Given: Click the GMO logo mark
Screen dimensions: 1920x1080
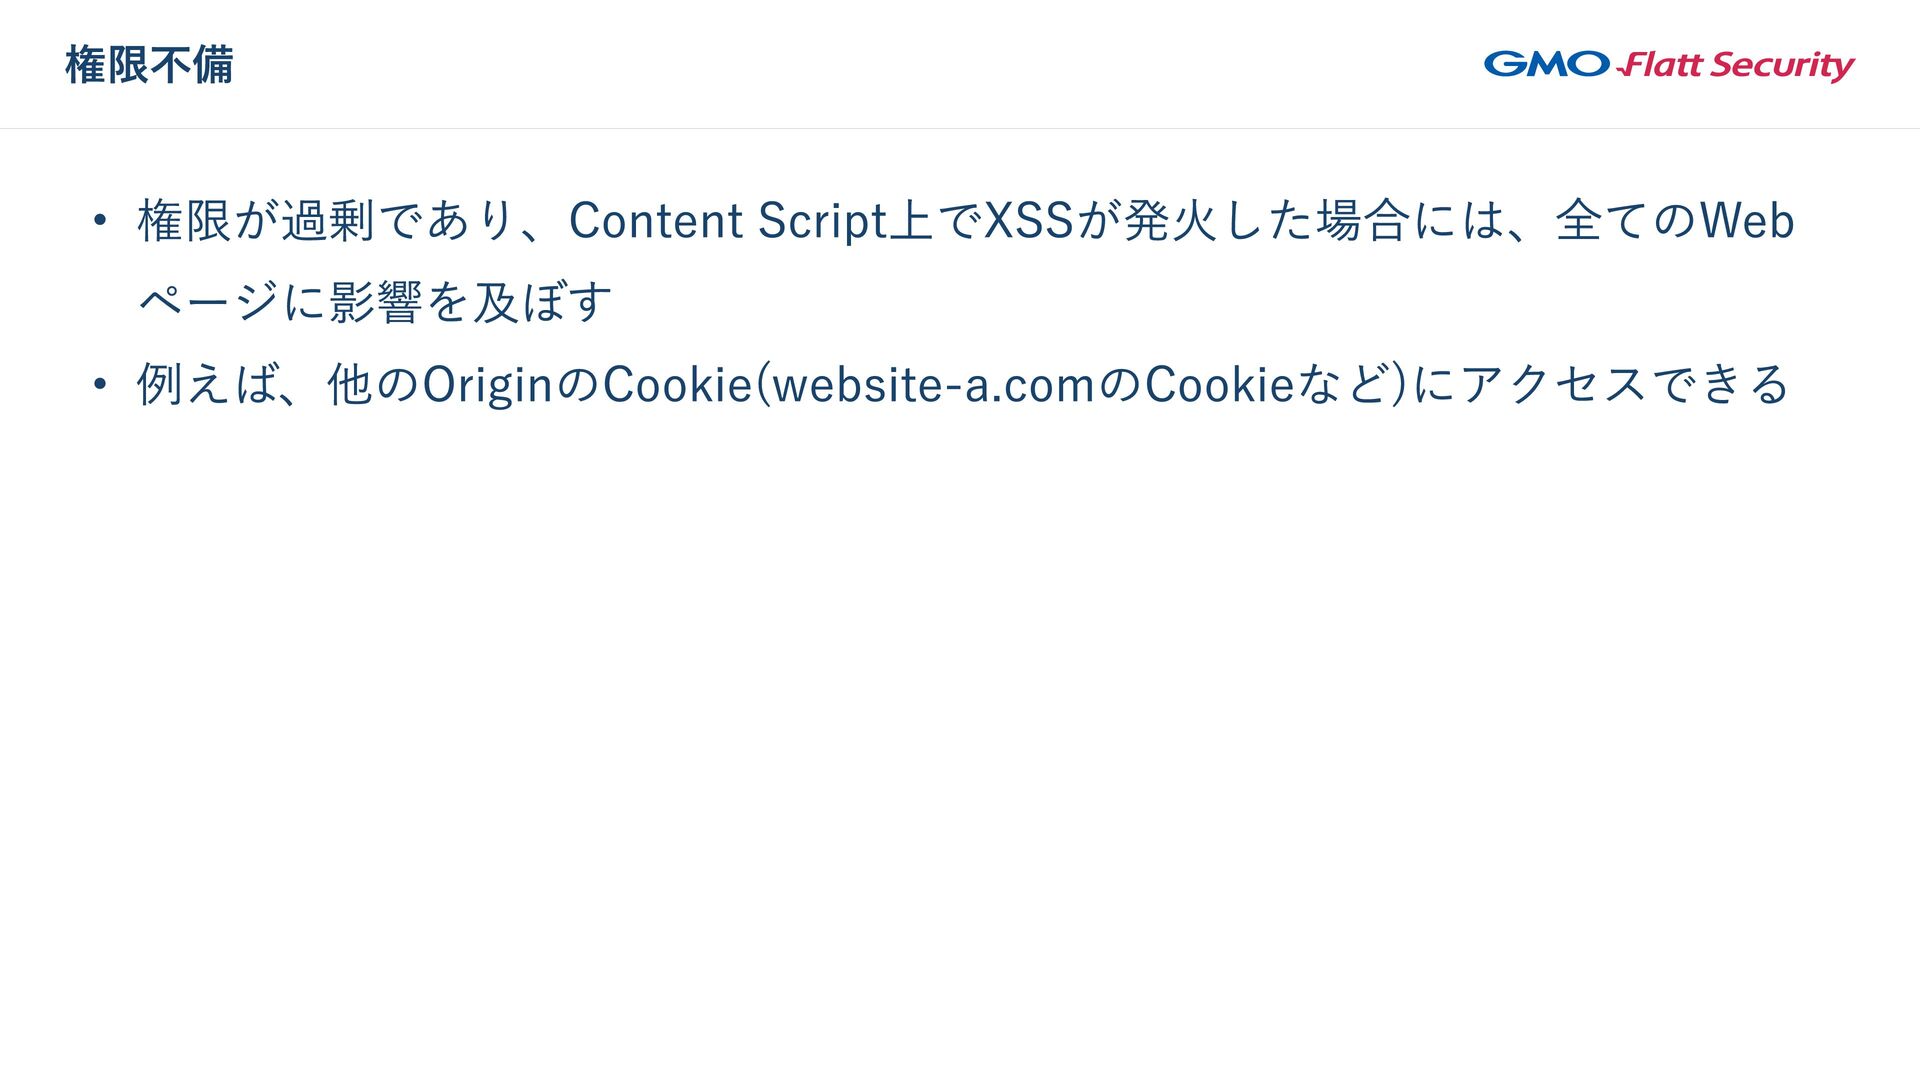Looking at the screenshot, I should (1546, 65).
